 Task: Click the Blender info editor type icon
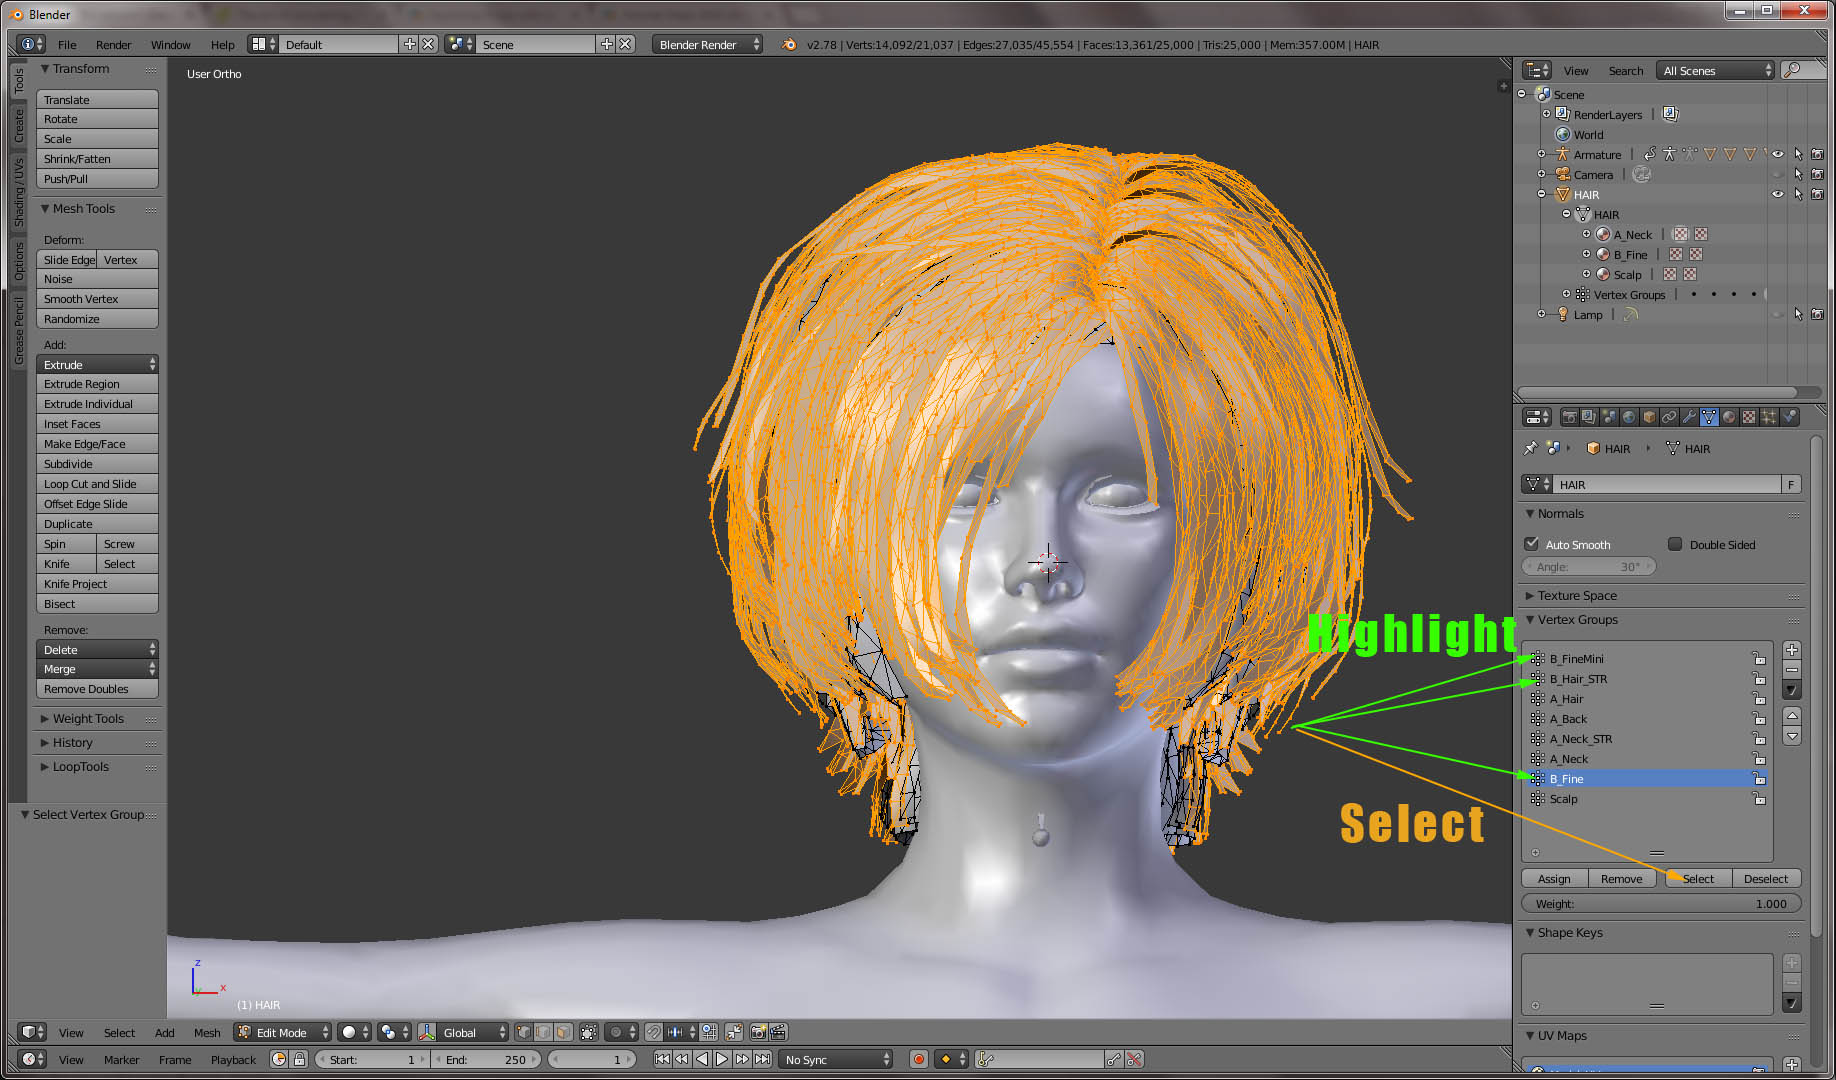pos(32,44)
